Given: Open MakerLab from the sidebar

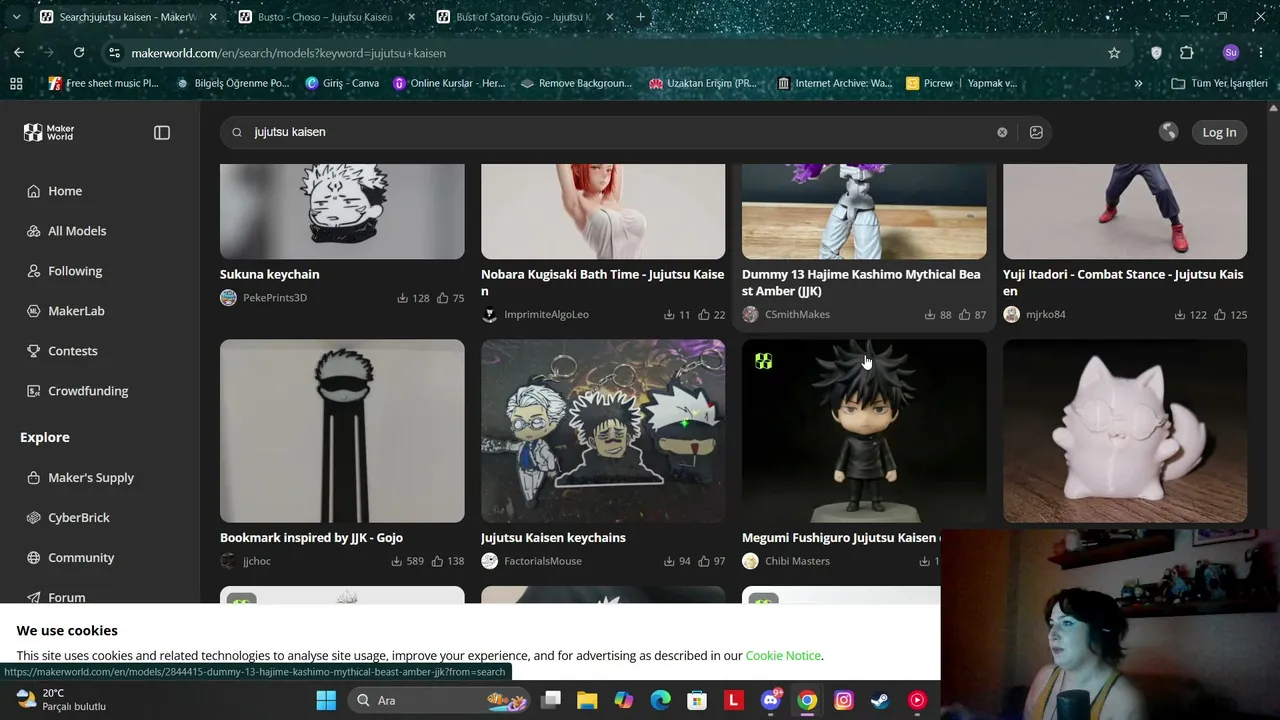Looking at the screenshot, I should 76,311.
